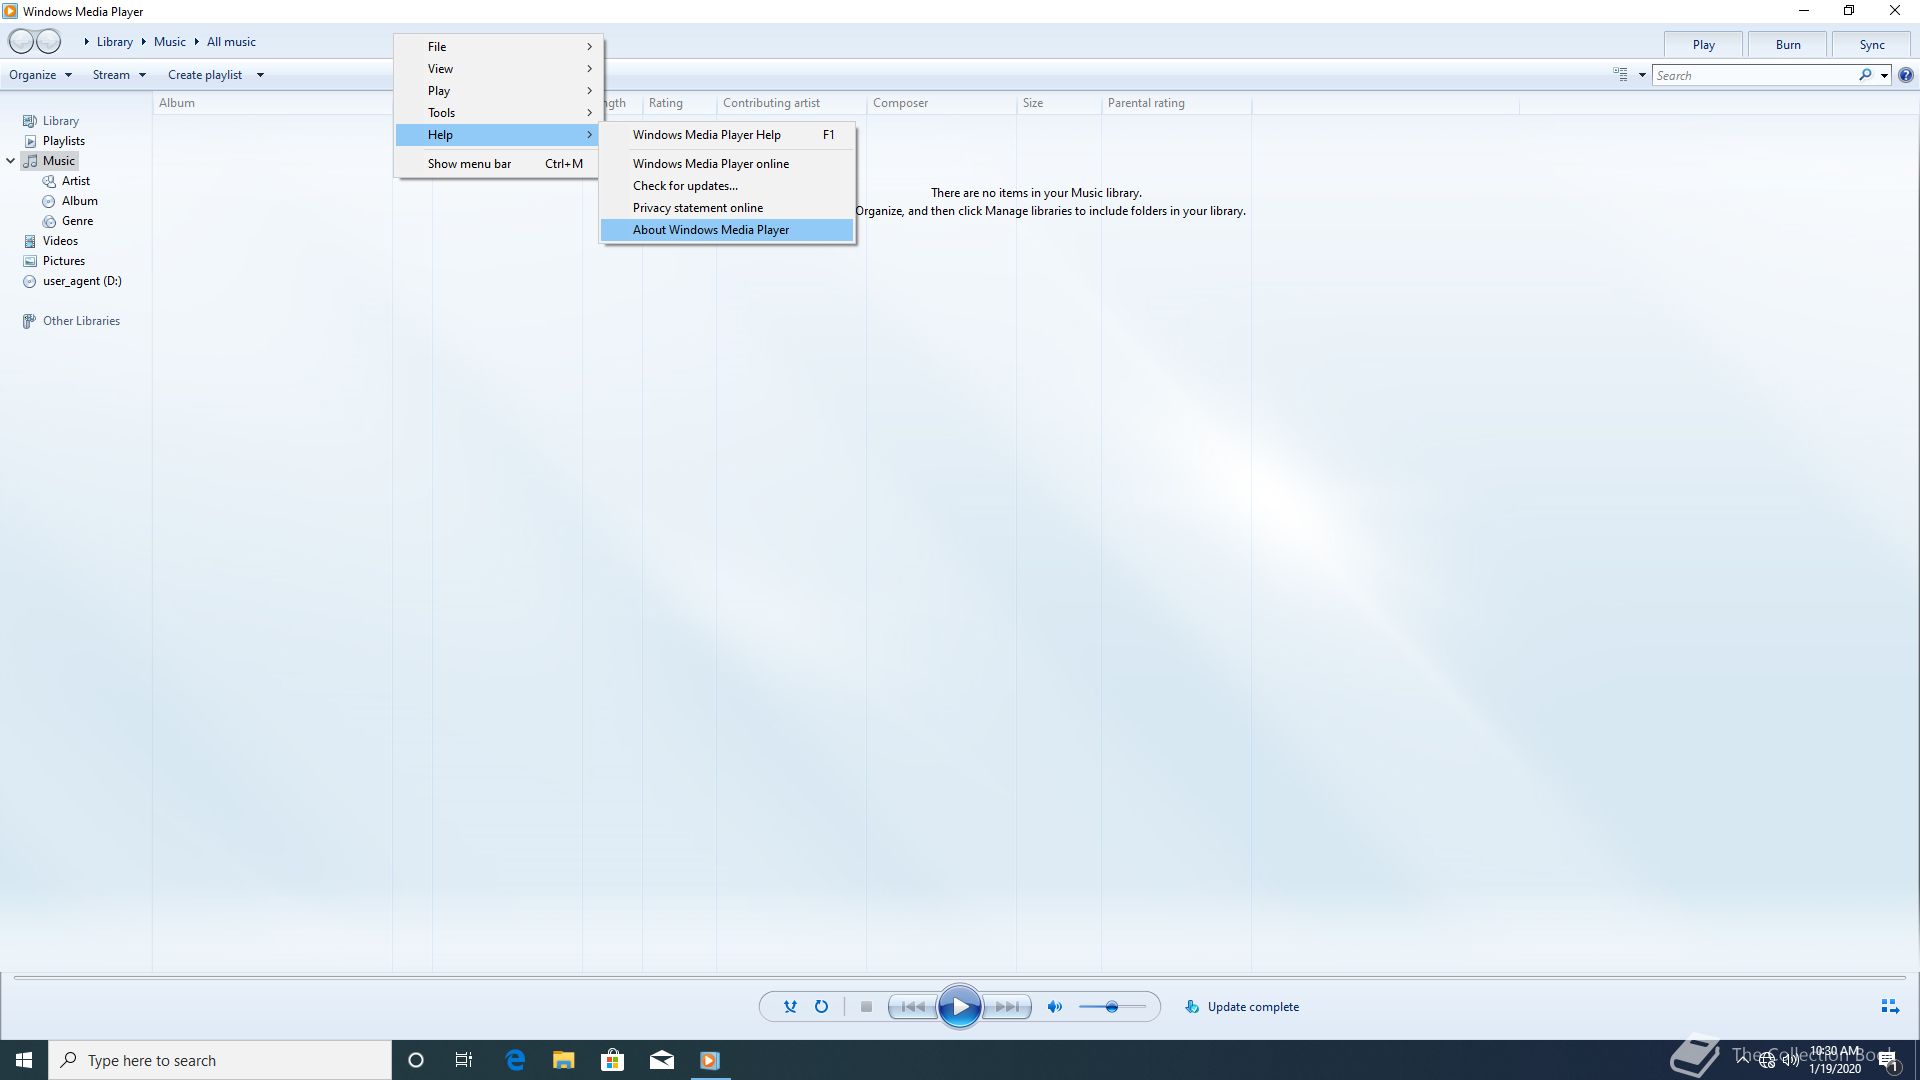Open the Play submenu
Image resolution: width=1920 pixels, height=1080 pixels.
click(x=497, y=91)
